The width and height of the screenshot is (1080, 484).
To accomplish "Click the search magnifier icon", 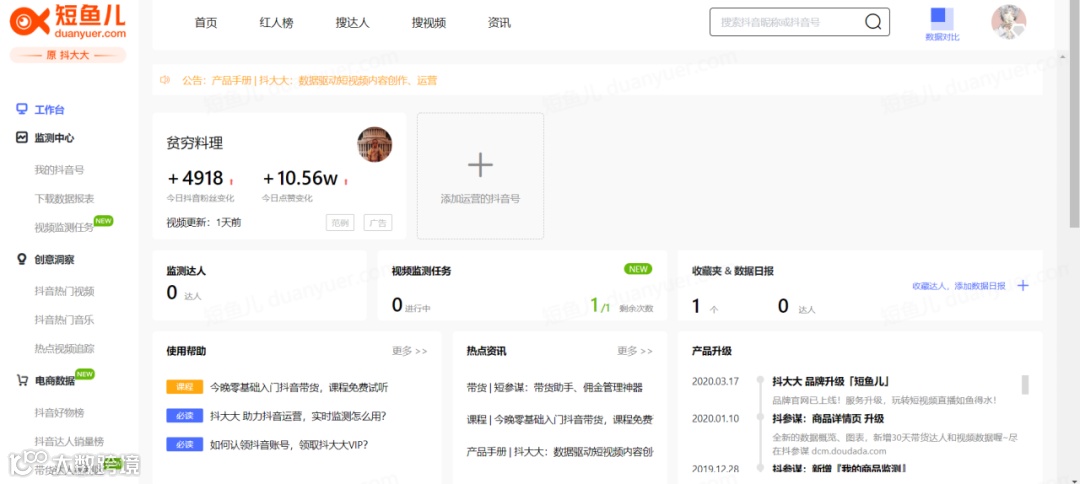I will pos(873,22).
